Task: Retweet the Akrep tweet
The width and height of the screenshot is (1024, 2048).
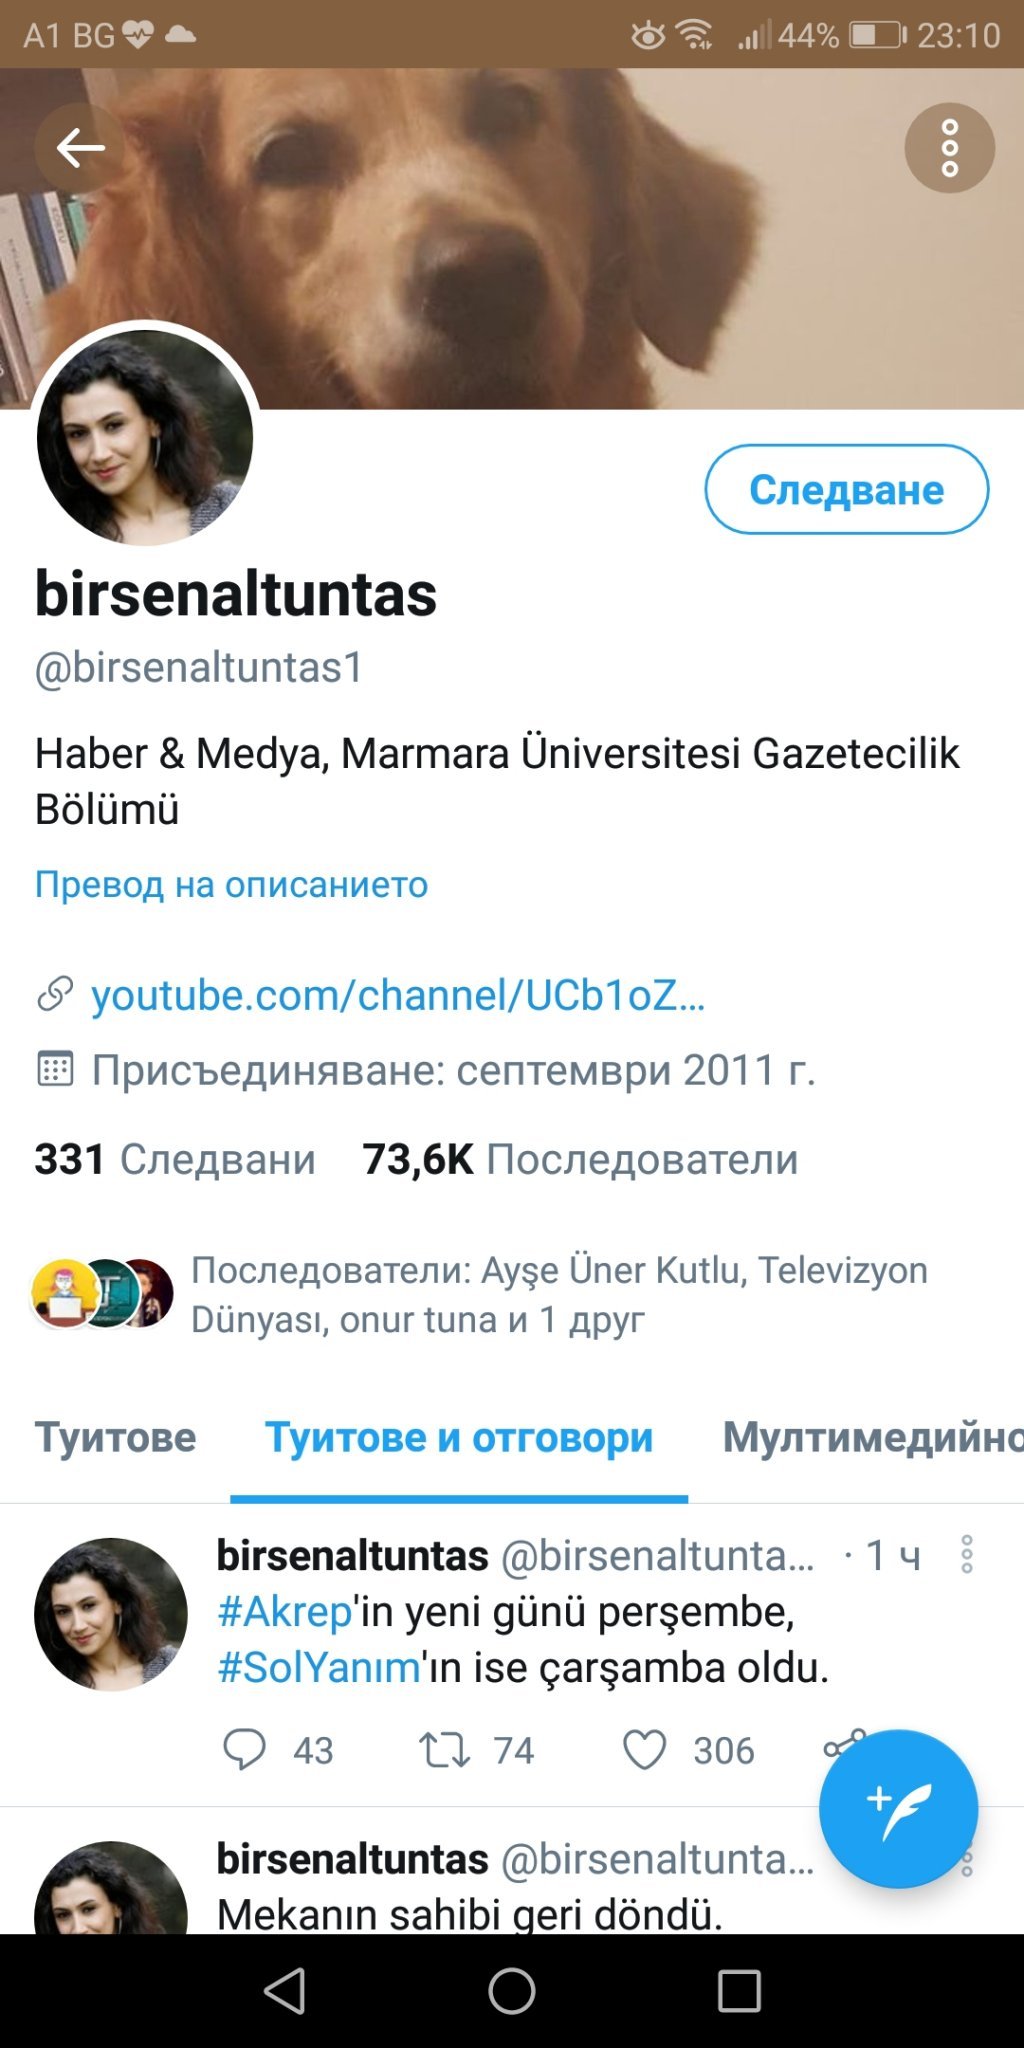Action: [444, 1750]
